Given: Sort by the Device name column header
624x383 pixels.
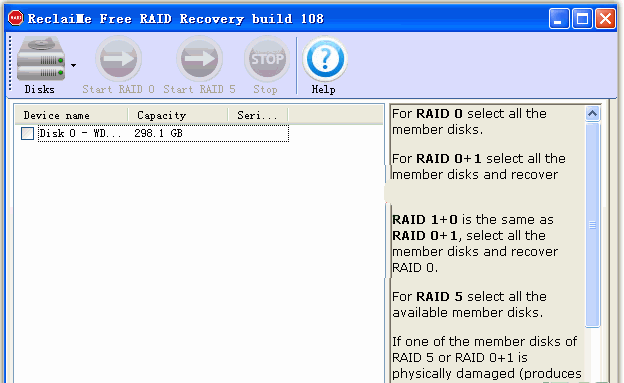Looking at the screenshot, I should point(72,115).
